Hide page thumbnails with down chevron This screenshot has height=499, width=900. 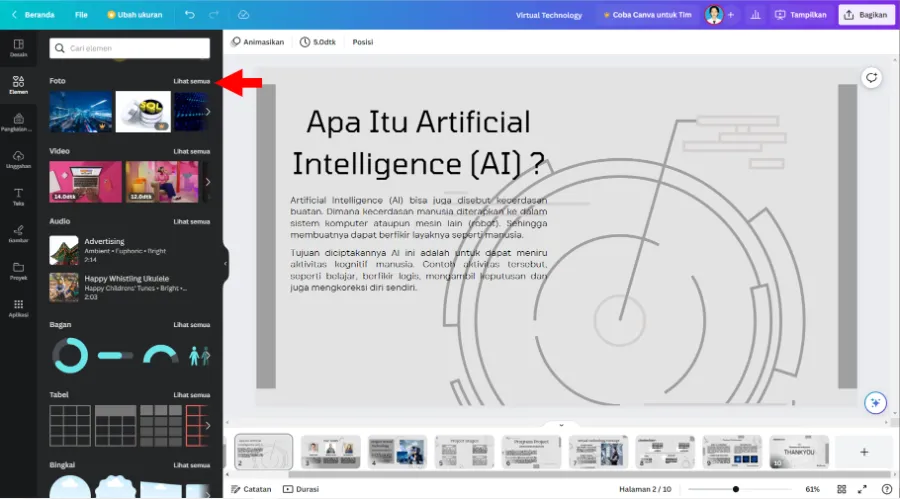tap(561, 425)
